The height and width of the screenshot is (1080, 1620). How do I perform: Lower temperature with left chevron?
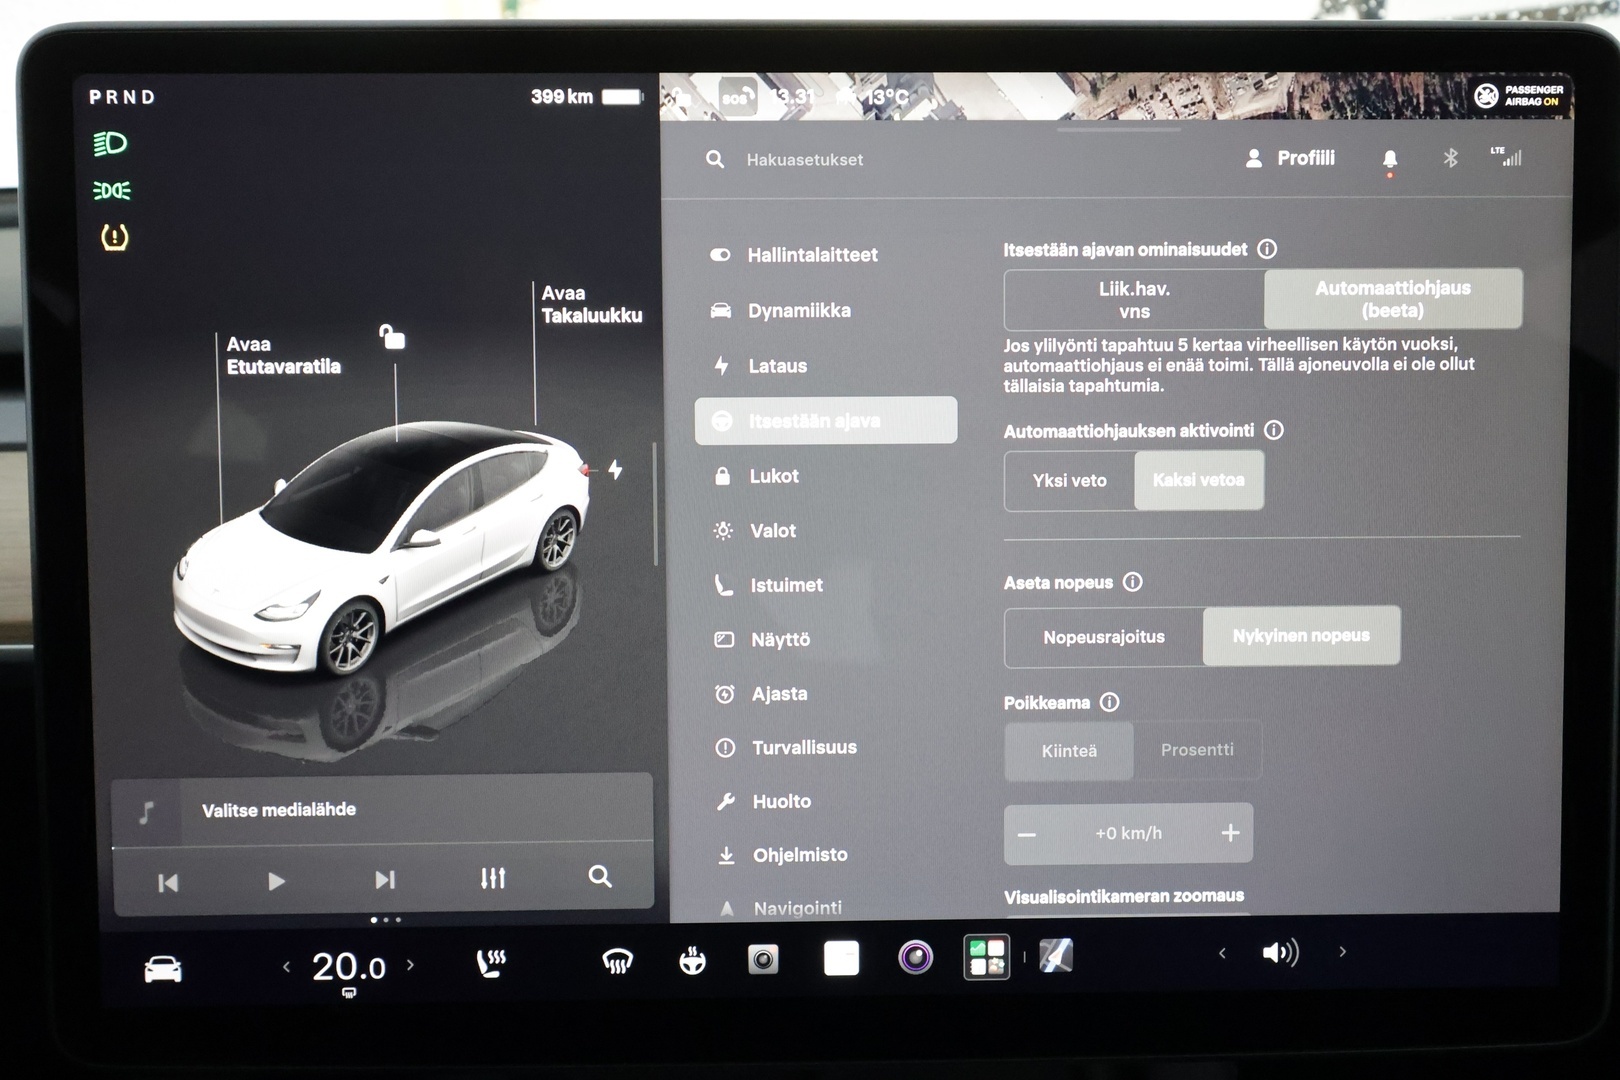287,966
